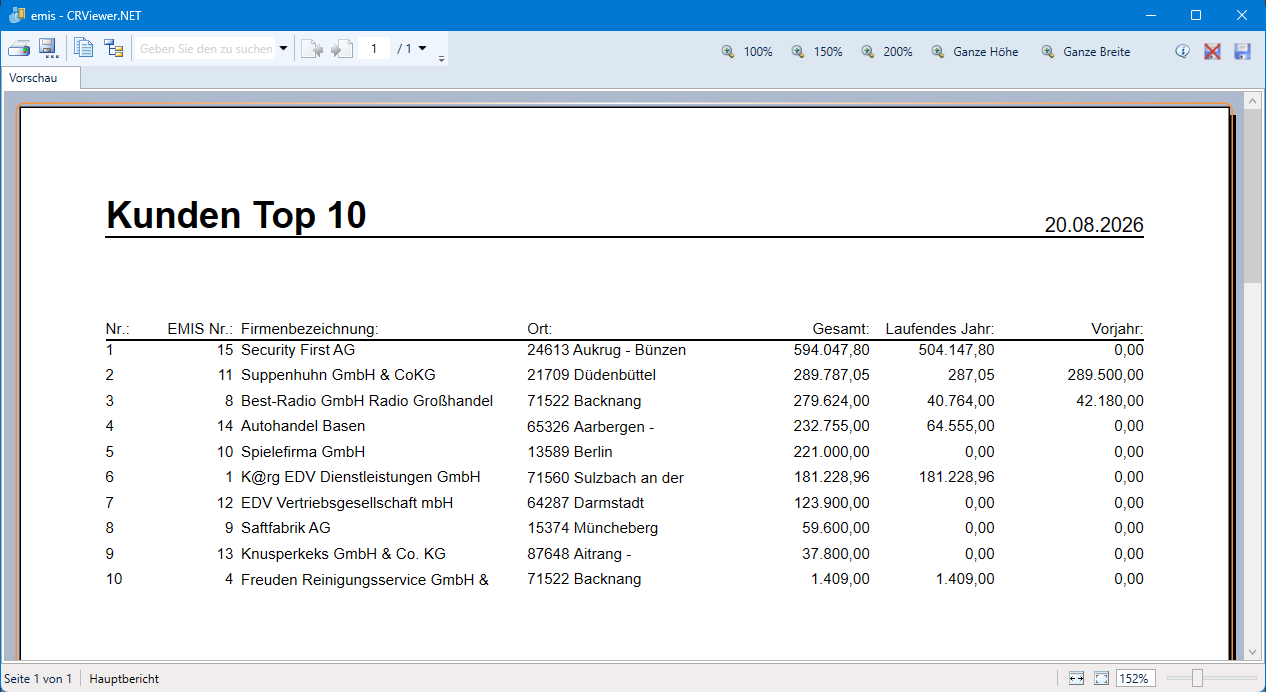Click location '13589 Berlin'
This screenshot has width=1266, height=692.
point(569,452)
